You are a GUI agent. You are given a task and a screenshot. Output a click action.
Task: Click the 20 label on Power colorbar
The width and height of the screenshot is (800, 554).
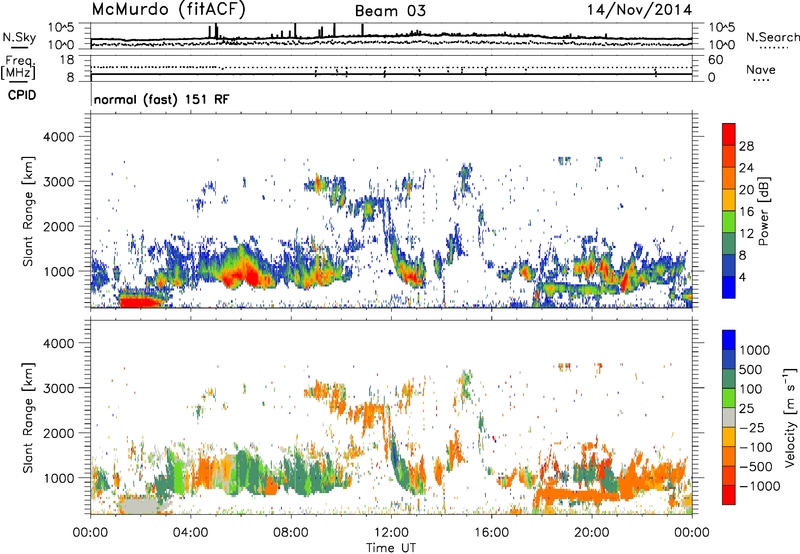(746, 190)
